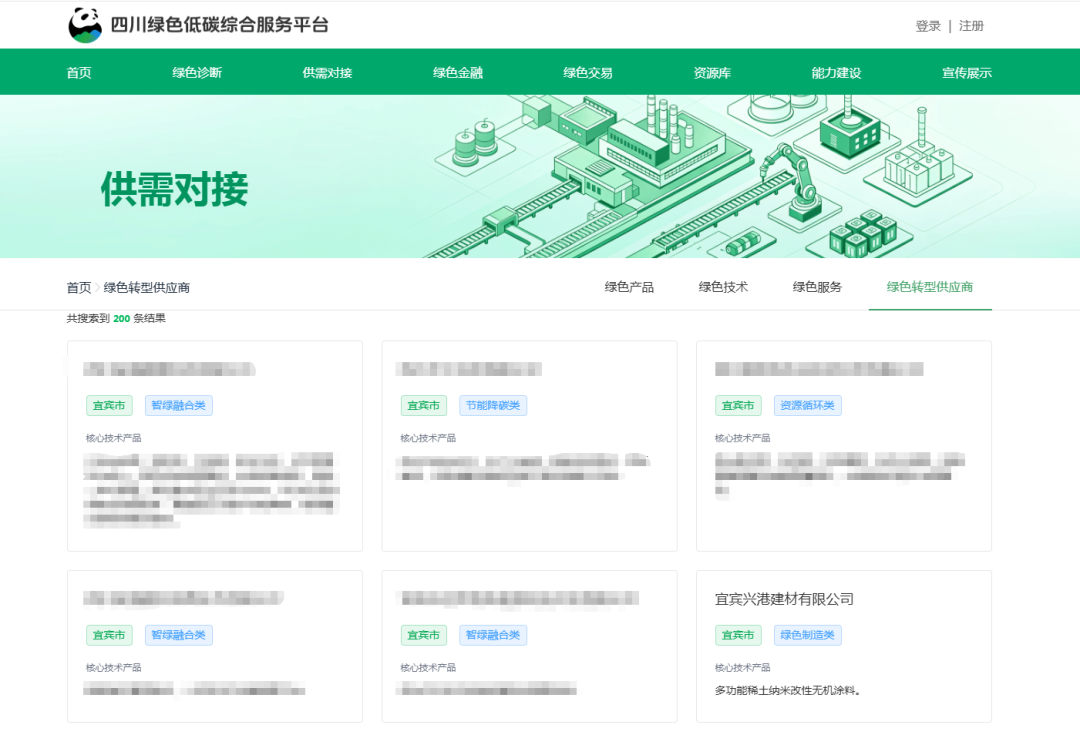
Task: Open the 注册 register link
Action: [x=971, y=26]
